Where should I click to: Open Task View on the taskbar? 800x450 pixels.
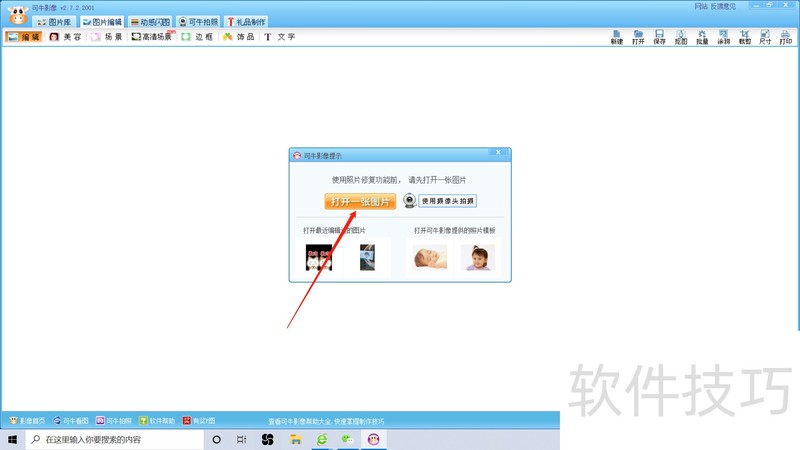pyautogui.click(x=242, y=439)
